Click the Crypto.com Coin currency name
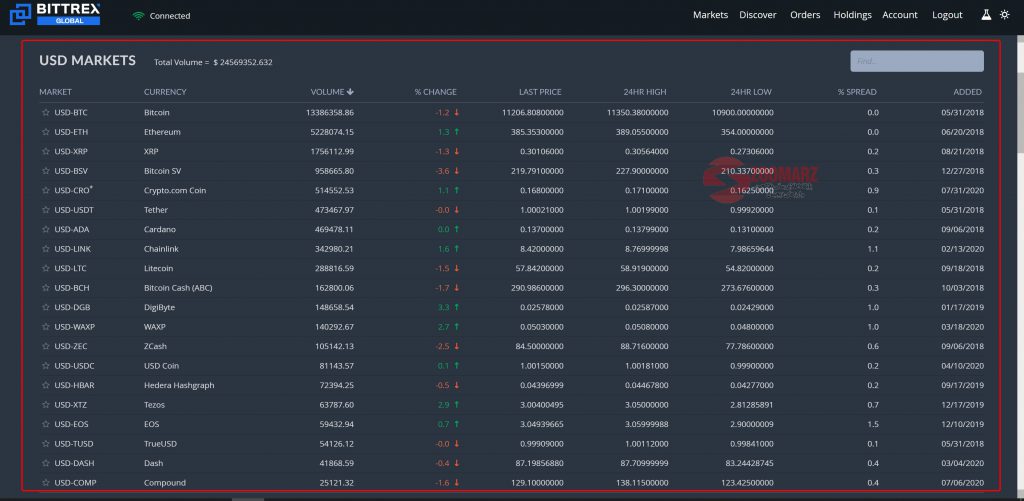This screenshot has height=501, width=1024. (x=175, y=191)
